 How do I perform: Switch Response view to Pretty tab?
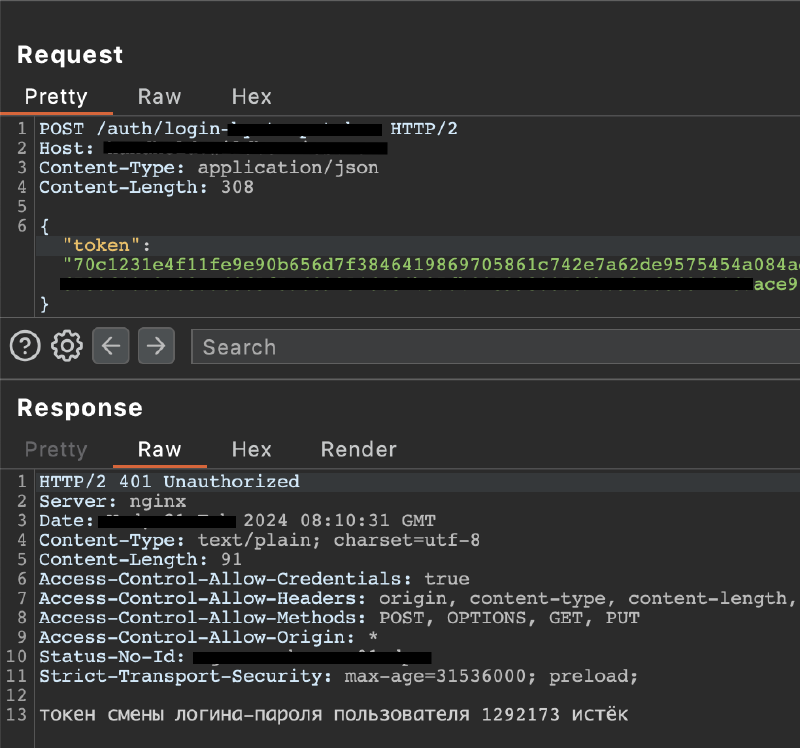(x=56, y=450)
